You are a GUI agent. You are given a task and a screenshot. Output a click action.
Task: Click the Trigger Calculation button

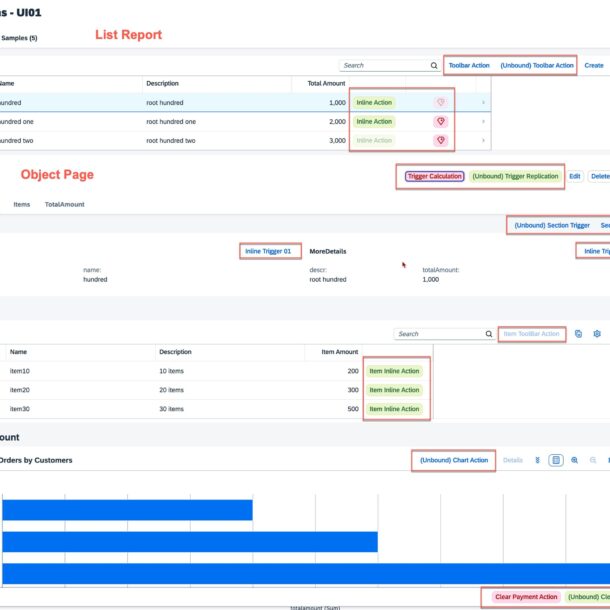(435, 176)
